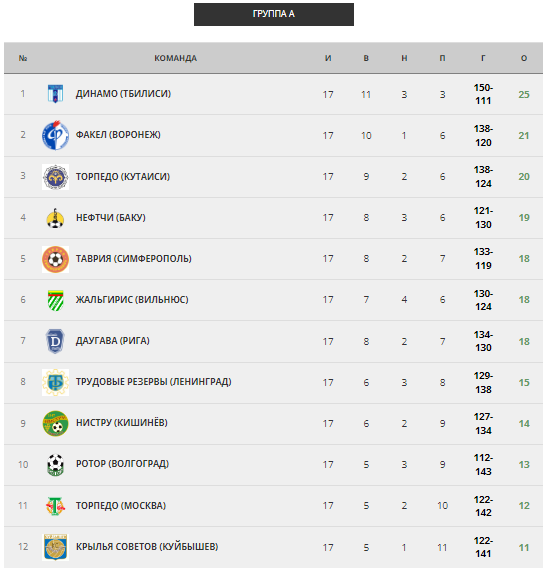Viewport: 550px width, 574px height.
Task: Click the Трудовые Резервы gear logo
Action: click(x=55, y=382)
